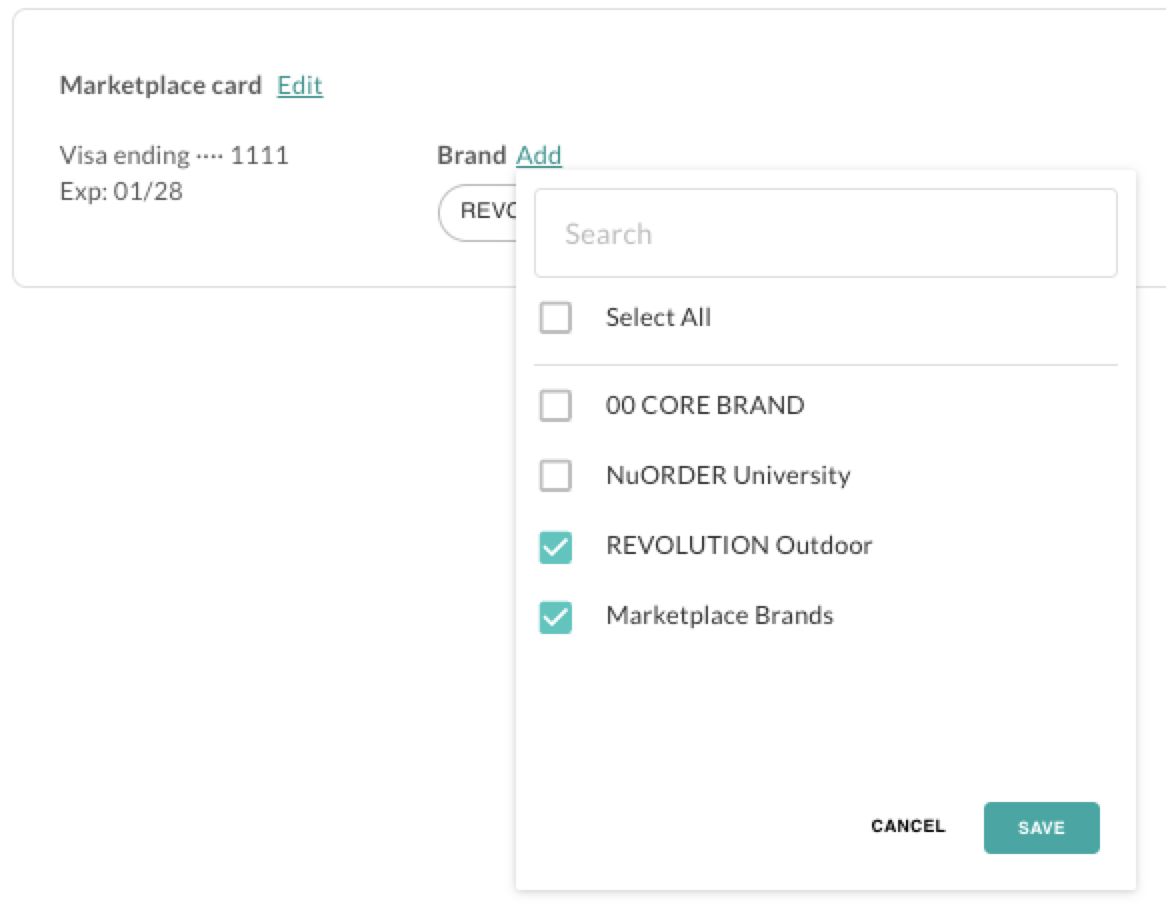Uncheck Marketplace Brands
Screen dimensions: 1166x906
[555, 615]
